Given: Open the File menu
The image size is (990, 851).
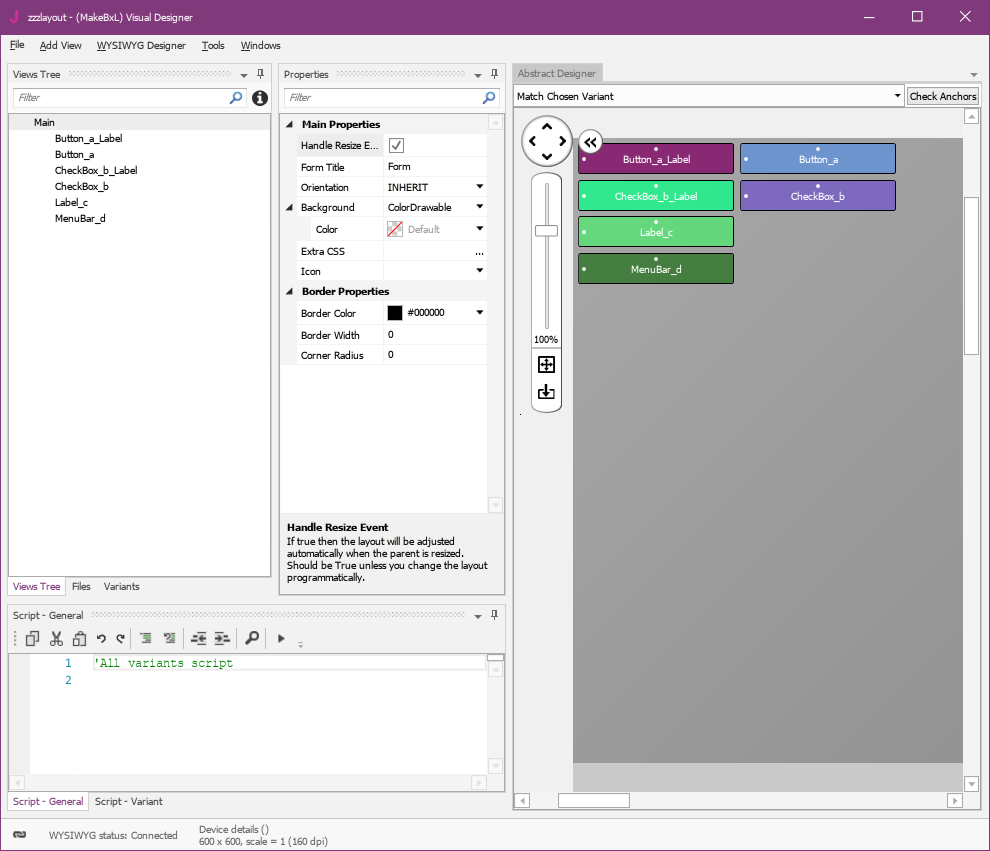Looking at the screenshot, I should 17,45.
